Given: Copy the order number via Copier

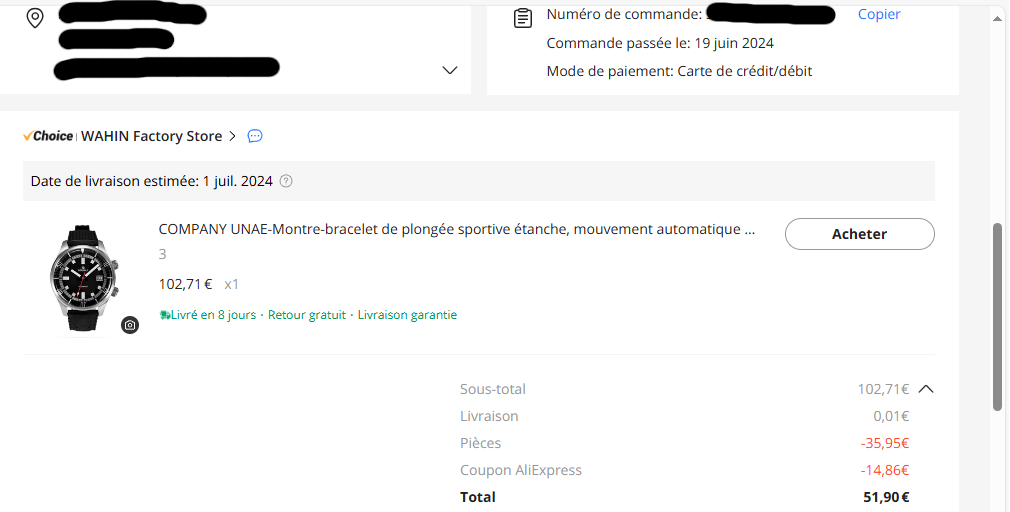Looking at the screenshot, I should pyautogui.click(x=879, y=14).
